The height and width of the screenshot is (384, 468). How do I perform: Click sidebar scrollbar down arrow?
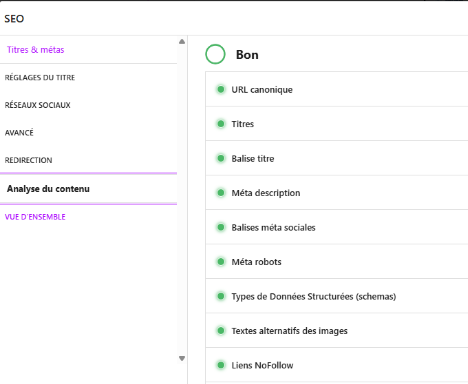tap(182, 358)
